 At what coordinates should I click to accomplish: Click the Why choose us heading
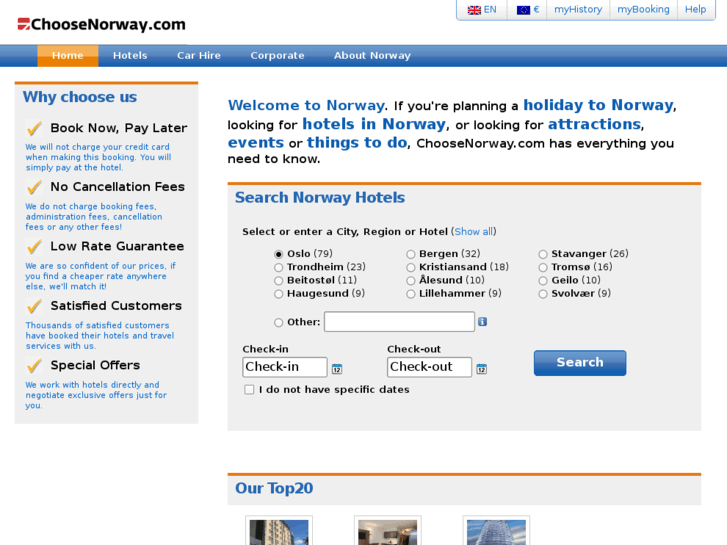pyautogui.click(x=80, y=97)
